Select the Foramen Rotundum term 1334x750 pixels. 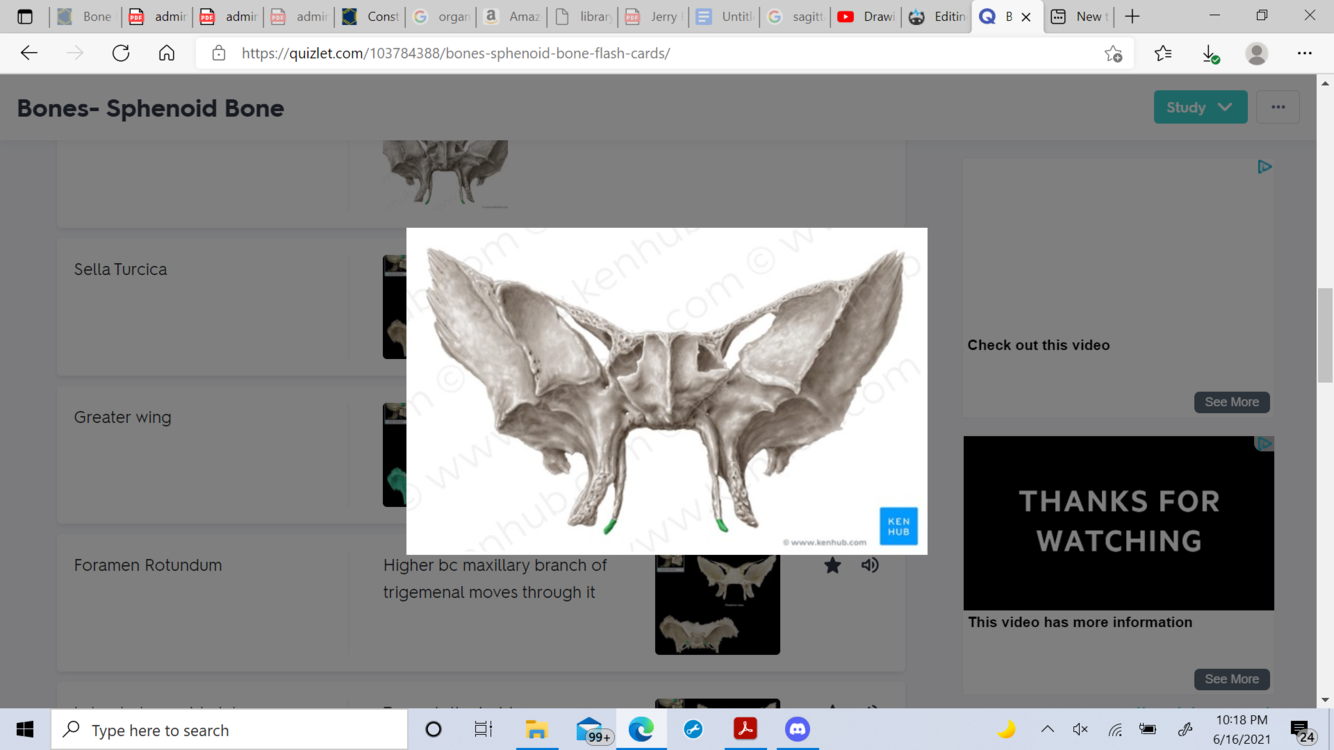[x=148, y=565]
